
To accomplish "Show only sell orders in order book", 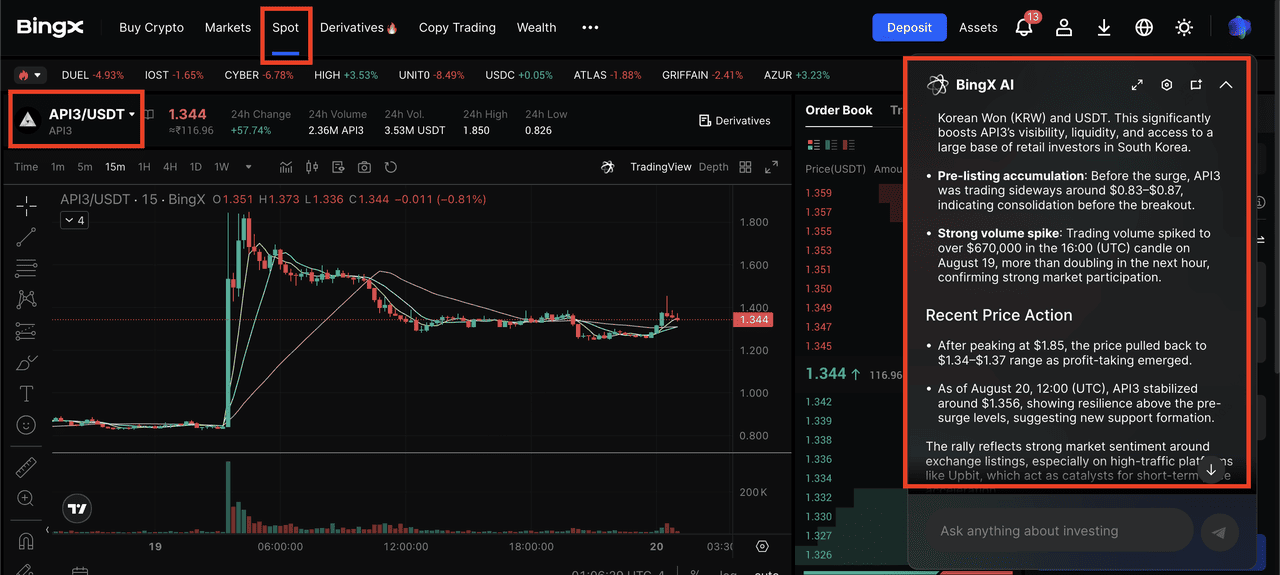I will [850, 146].
